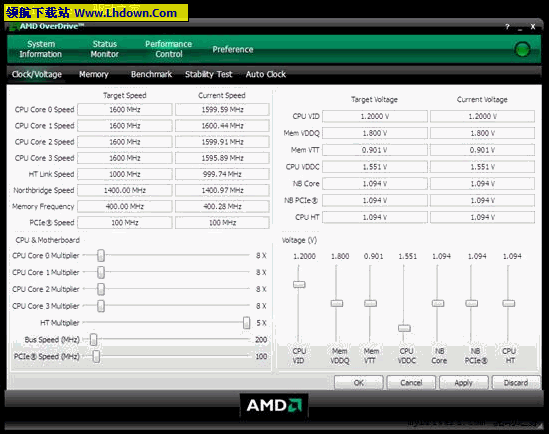Open the help question mark button
This screenshot has height=434, width=549.
click(507, 27)
